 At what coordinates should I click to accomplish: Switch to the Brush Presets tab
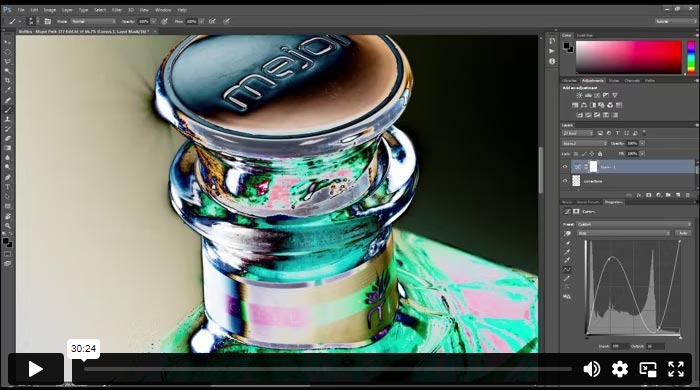pyautogui.click(x=588, y=202)
